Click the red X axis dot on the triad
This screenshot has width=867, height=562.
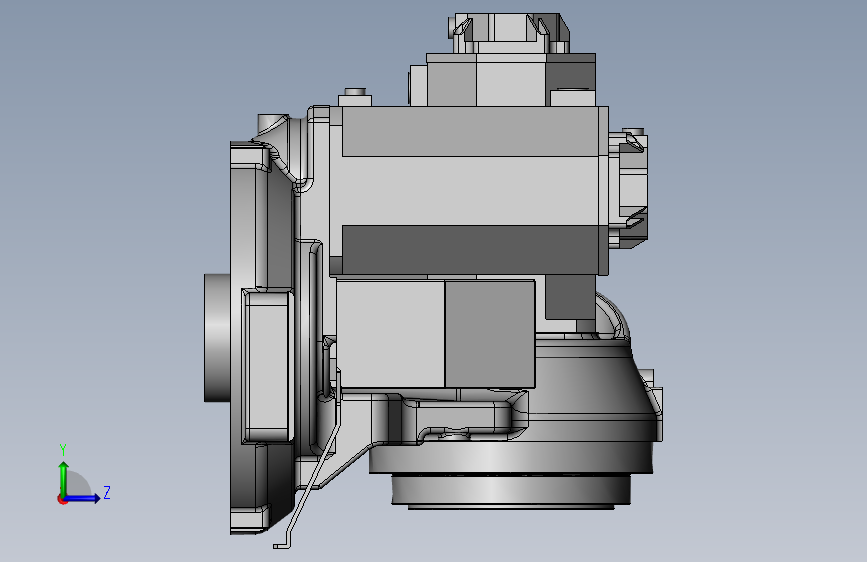[62, 500]
